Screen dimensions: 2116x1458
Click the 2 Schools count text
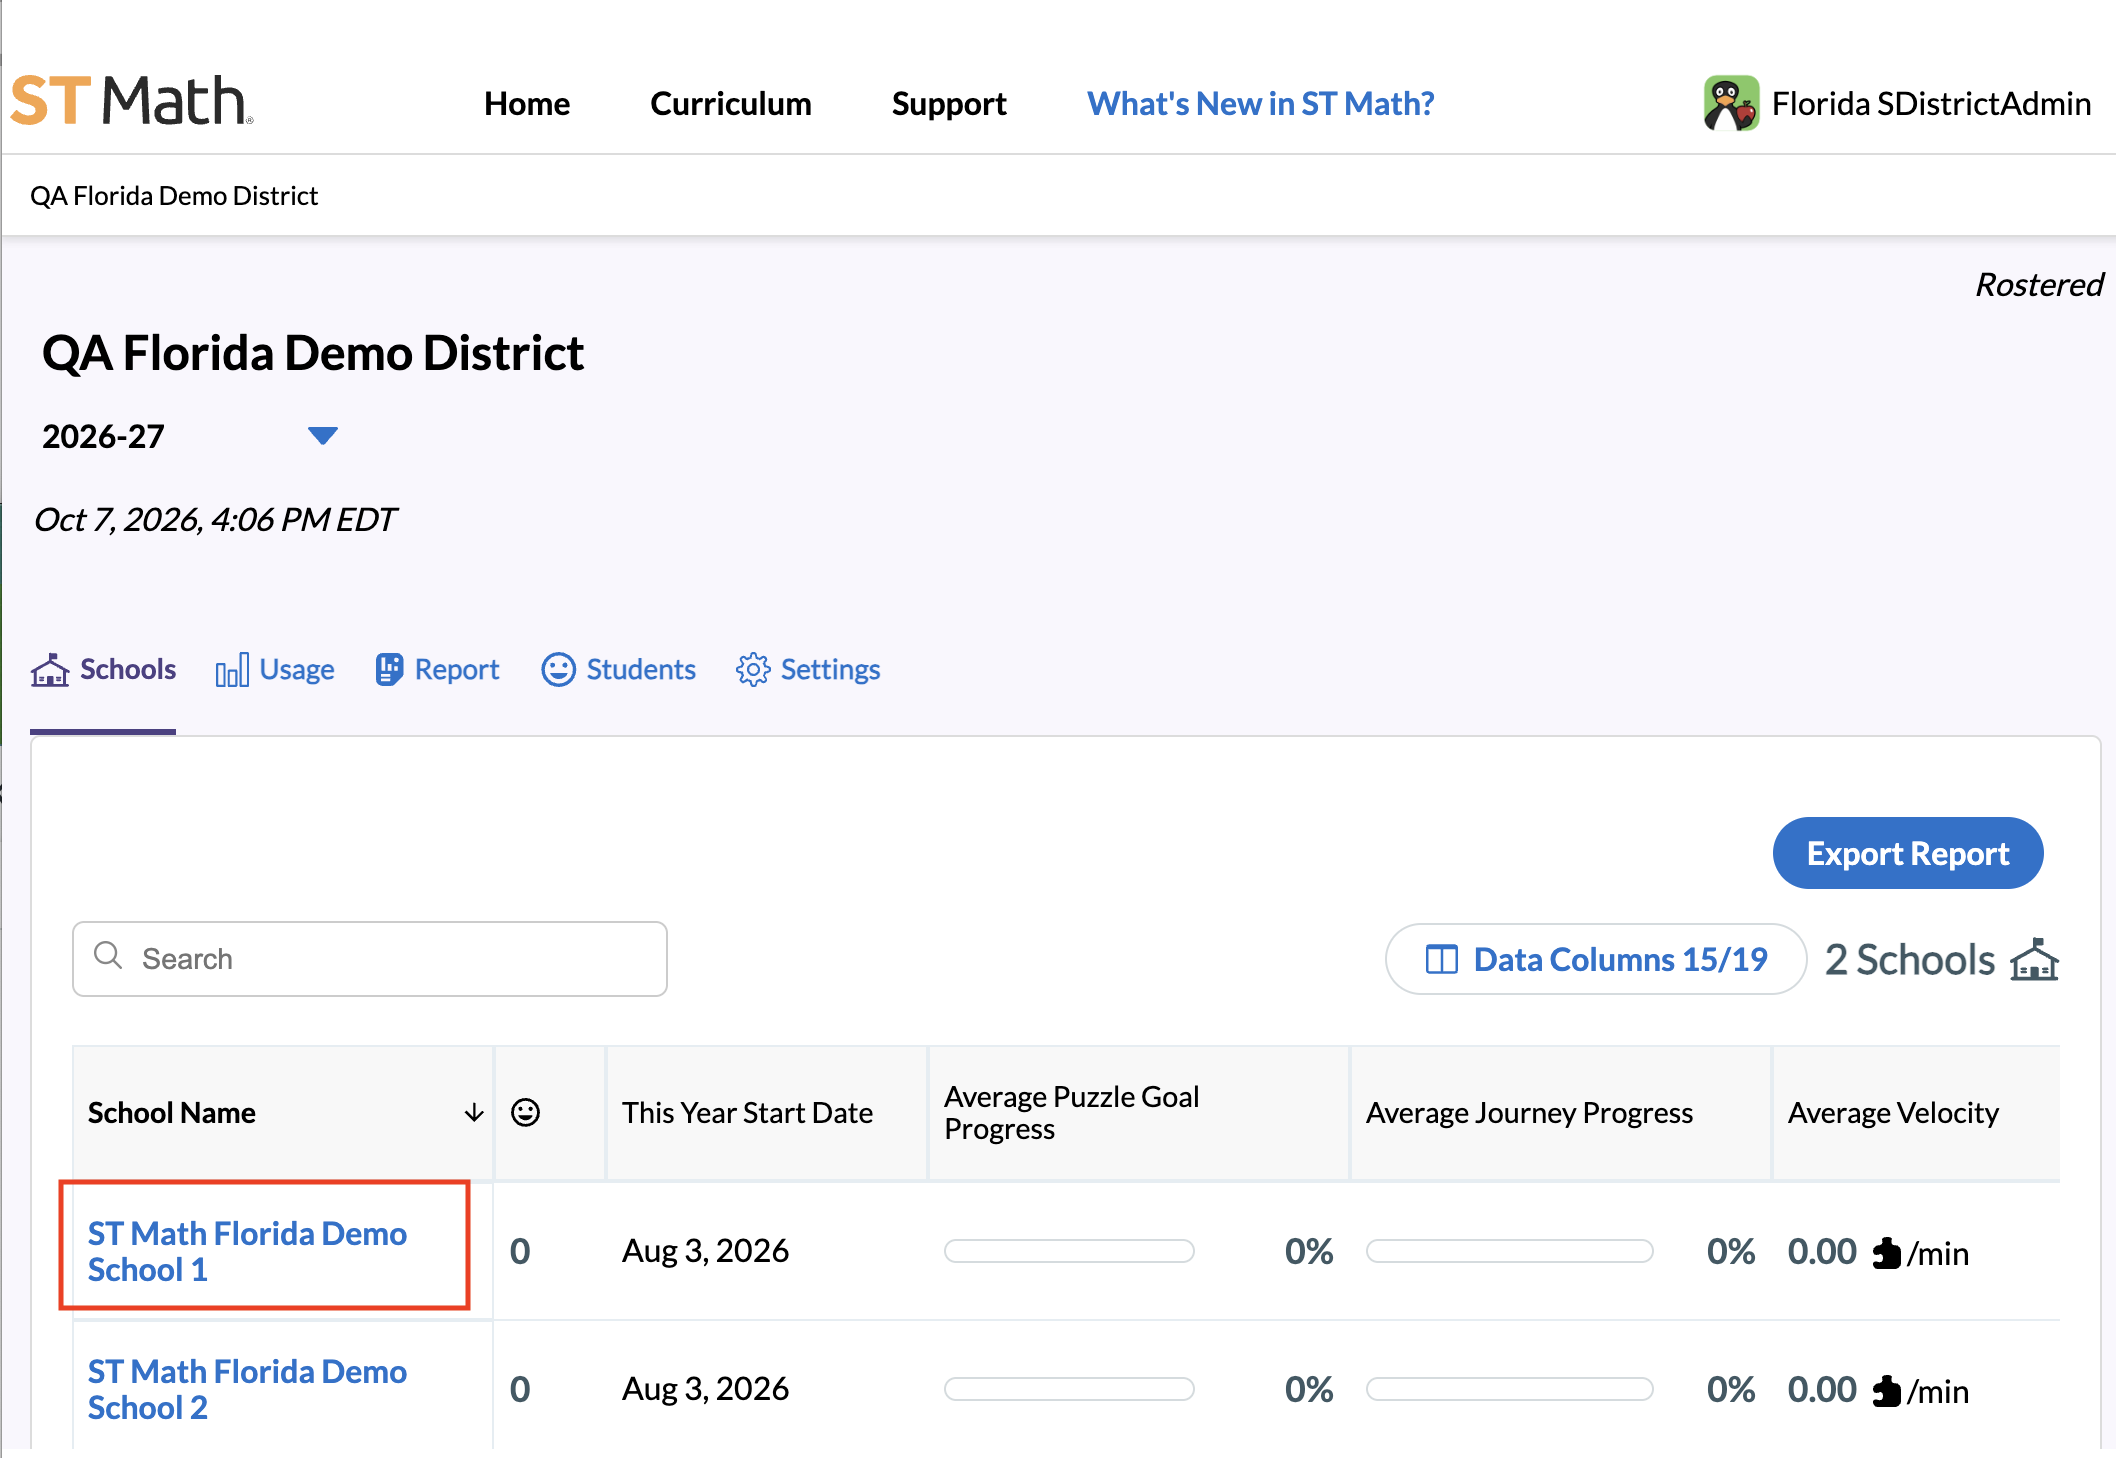click(x=1909, y=959)
